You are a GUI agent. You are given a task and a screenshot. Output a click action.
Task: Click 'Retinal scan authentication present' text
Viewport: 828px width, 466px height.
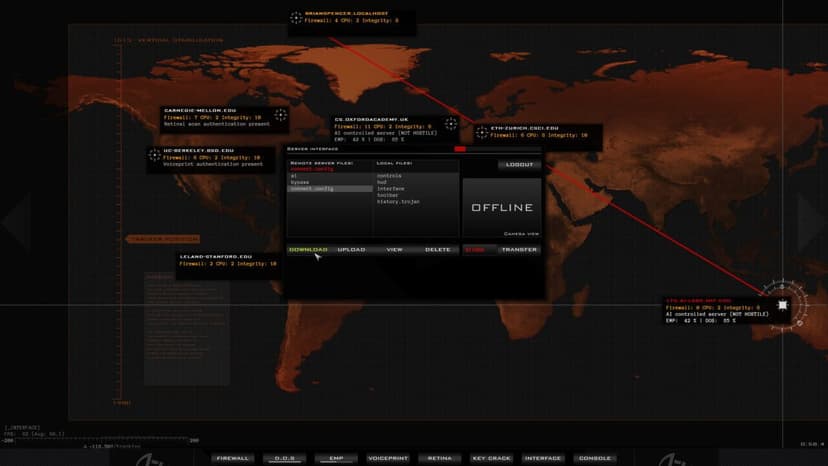[217, 124]
